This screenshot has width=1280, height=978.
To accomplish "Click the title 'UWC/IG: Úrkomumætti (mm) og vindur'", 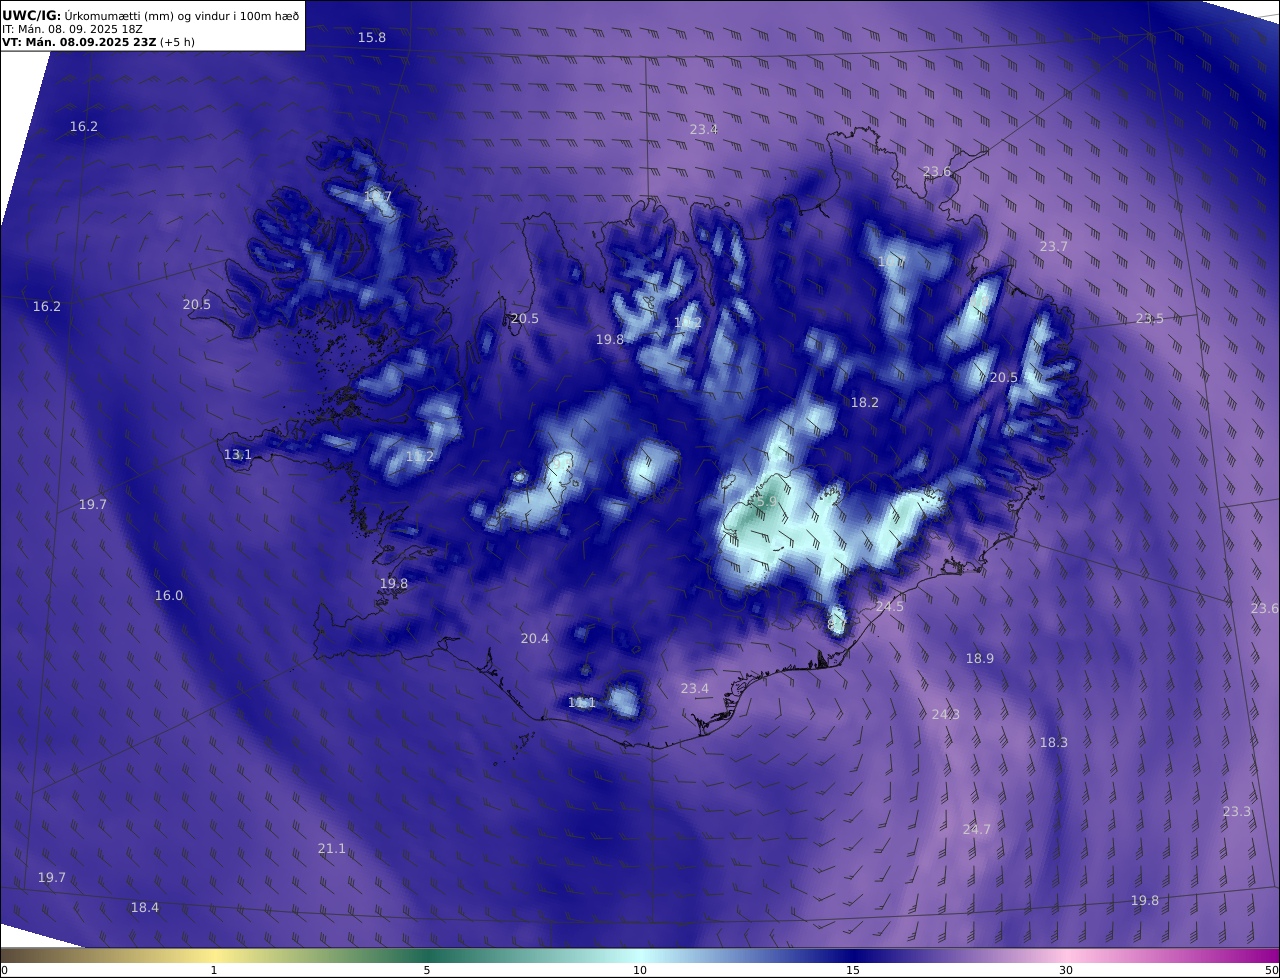I will (152, 15).
